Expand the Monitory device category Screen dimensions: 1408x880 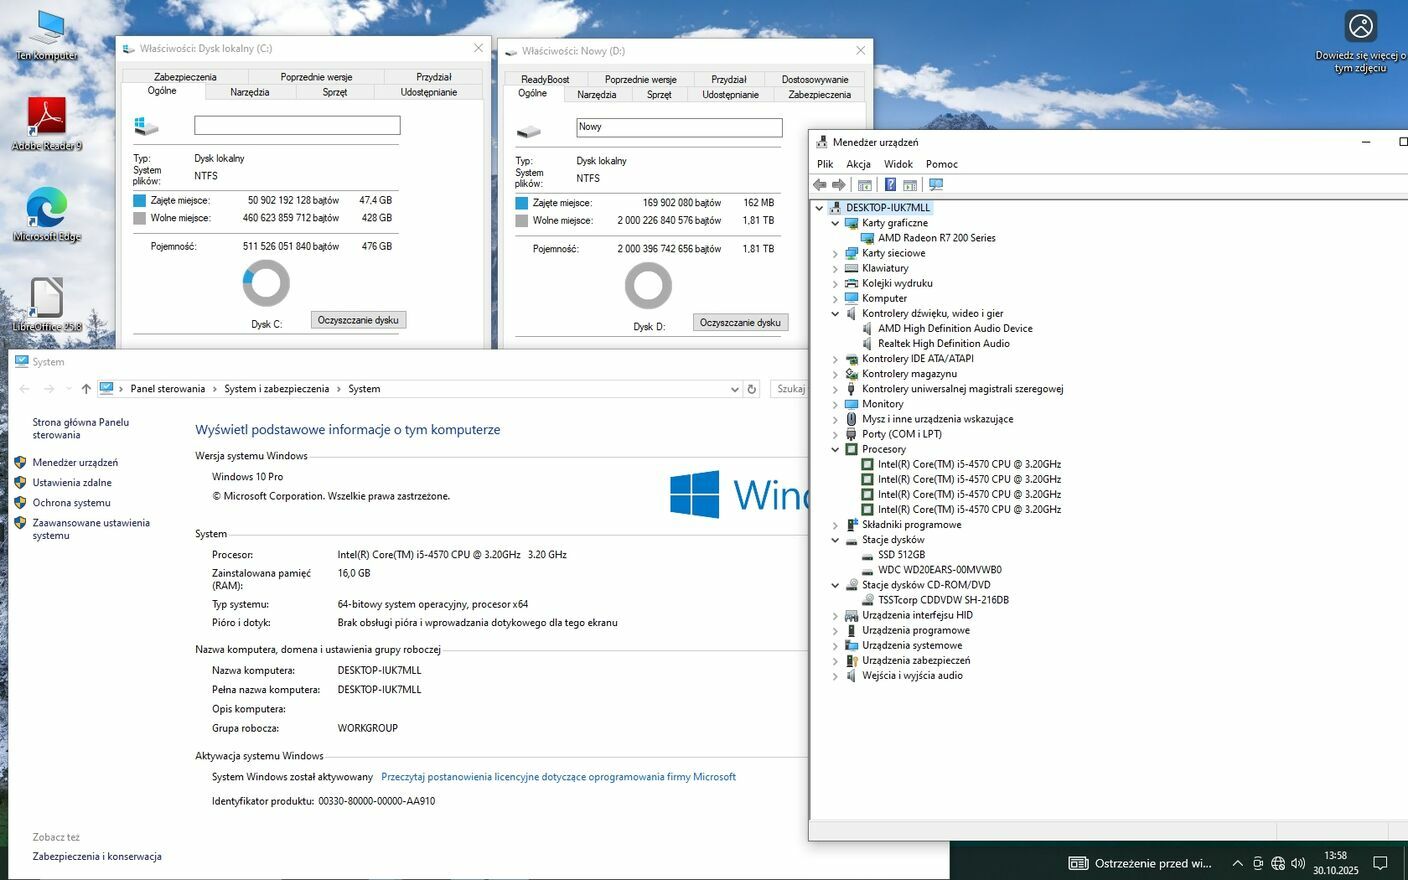(835, 405)
